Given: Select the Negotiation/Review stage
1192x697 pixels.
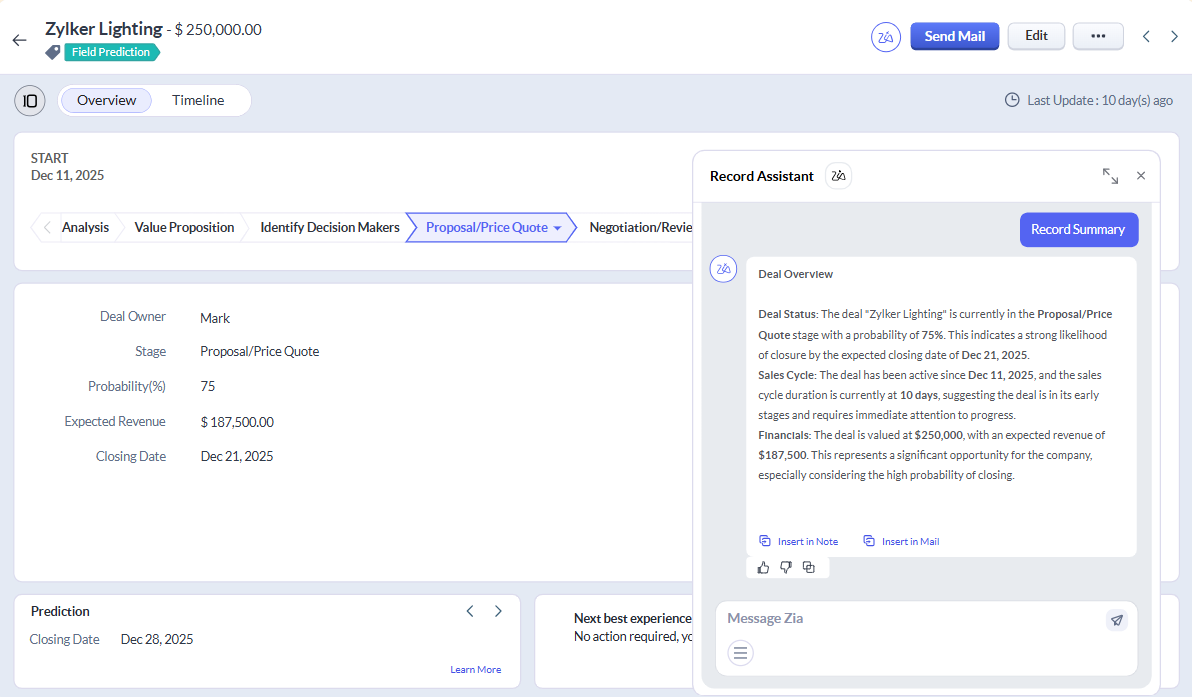Looking at the screenshot, I should [641, 227].
